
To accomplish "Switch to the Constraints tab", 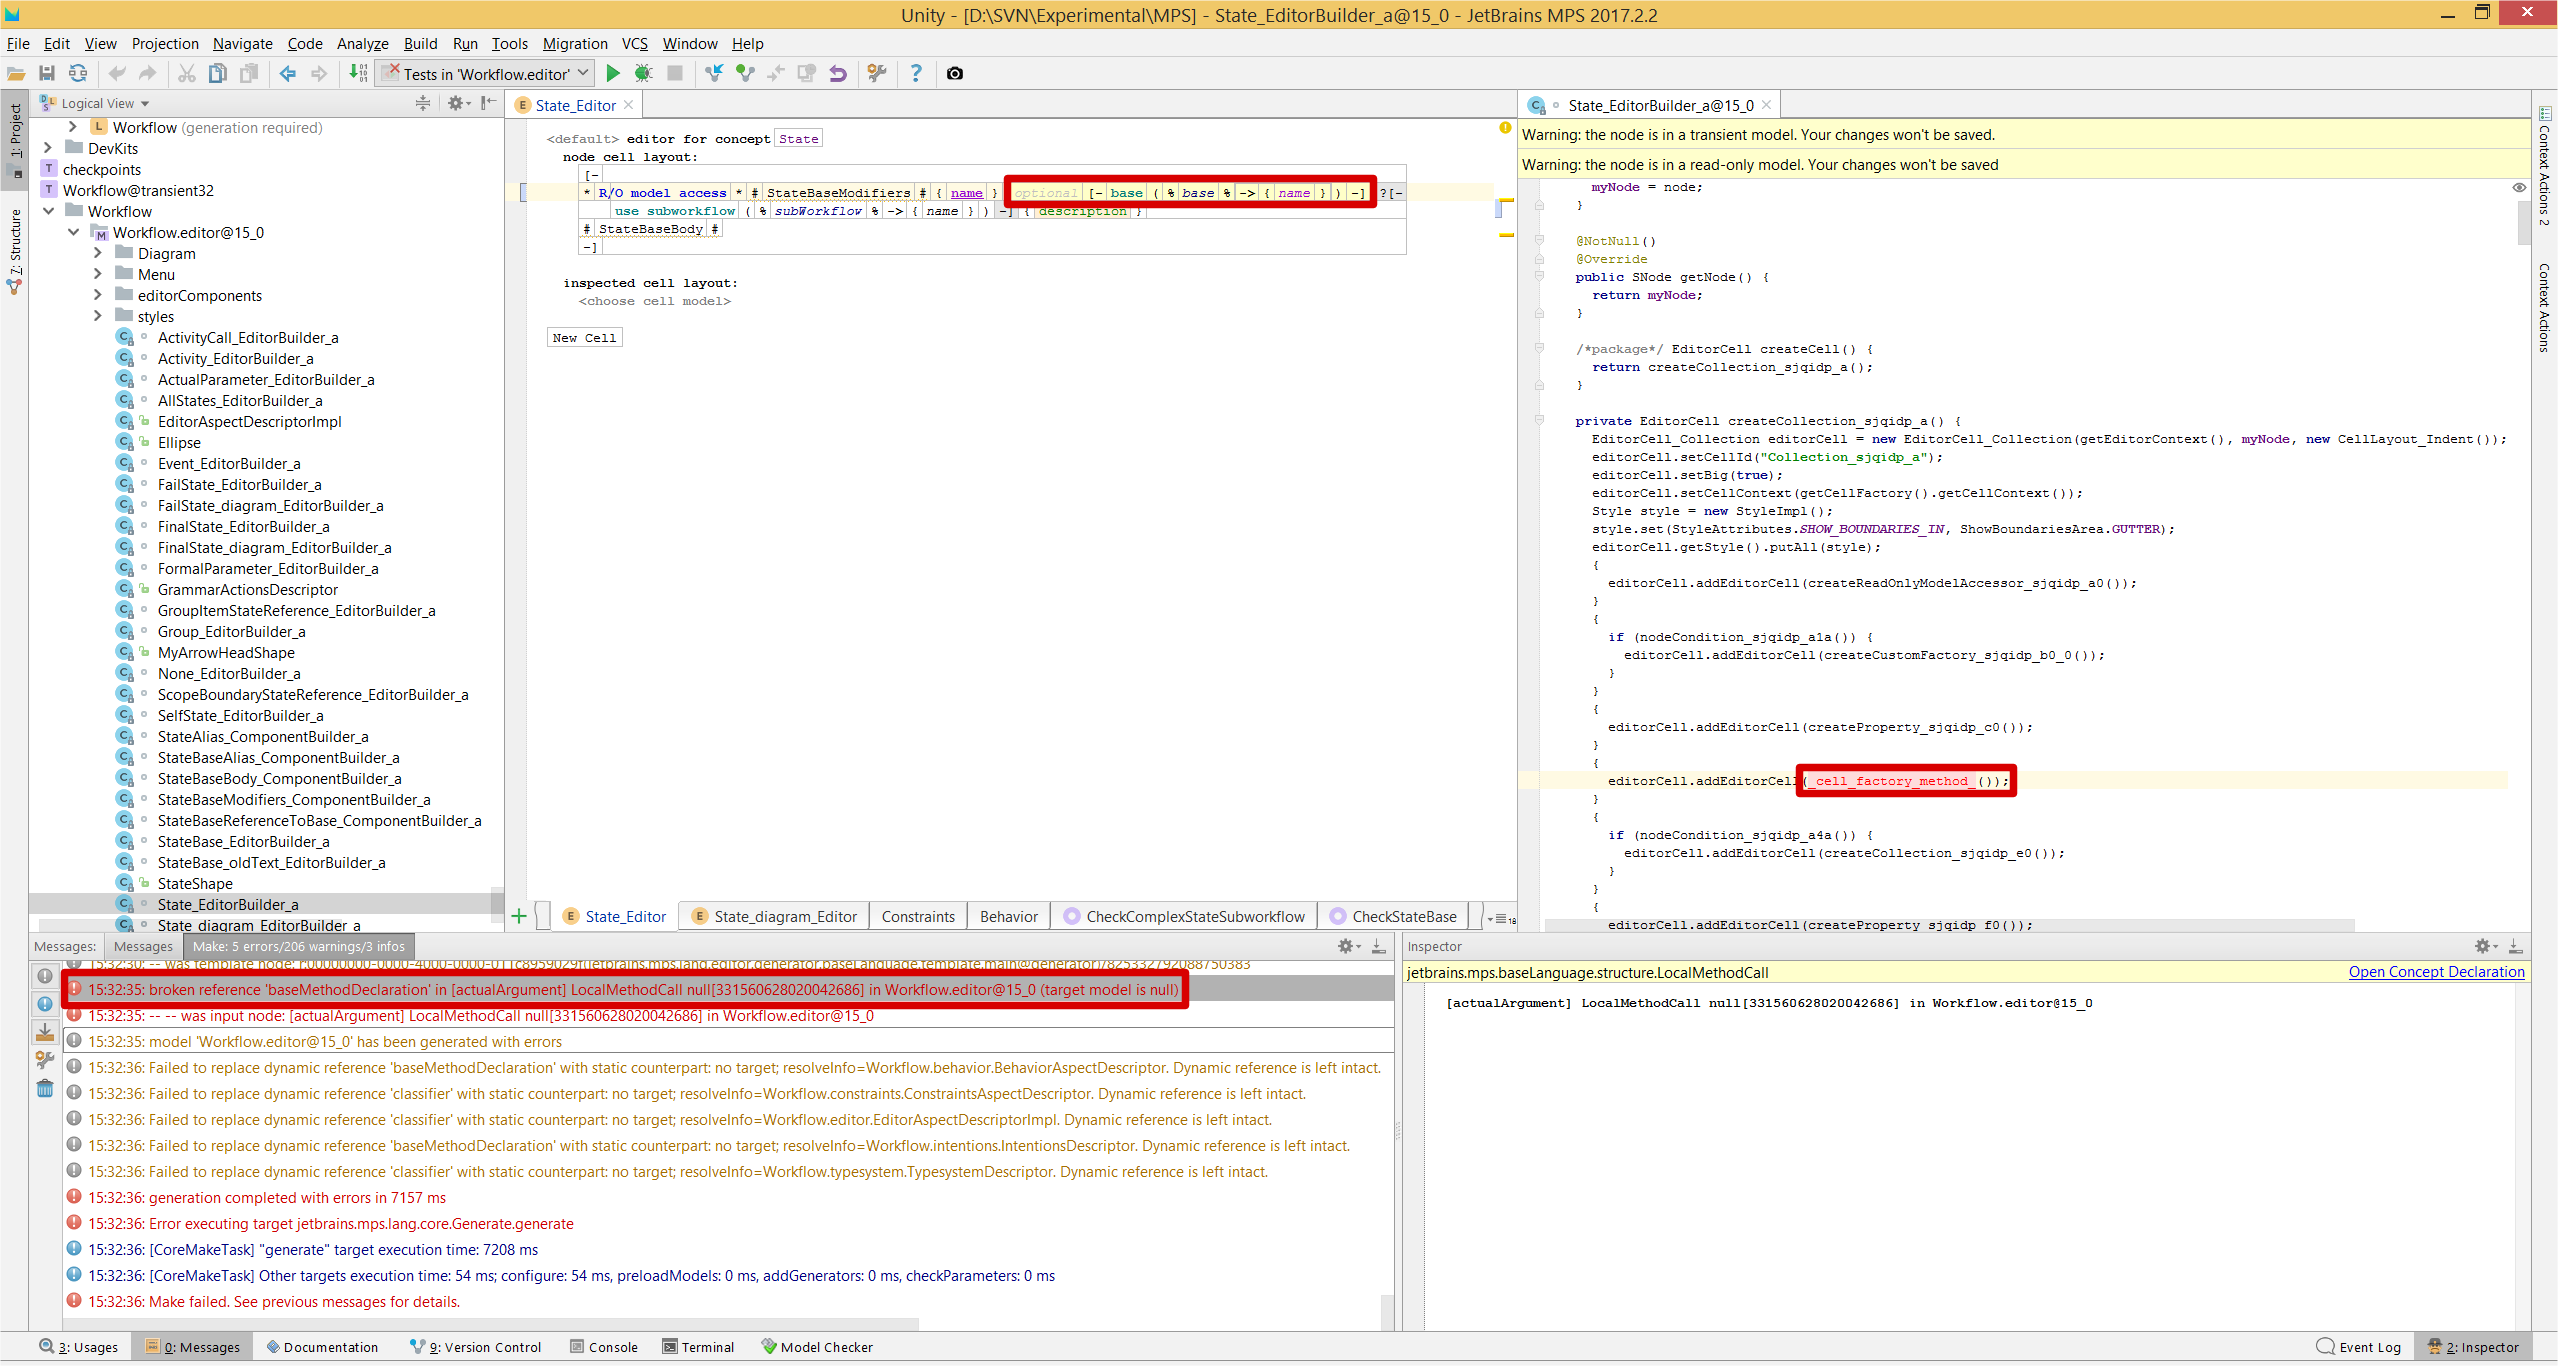I will tap(918, 916).
